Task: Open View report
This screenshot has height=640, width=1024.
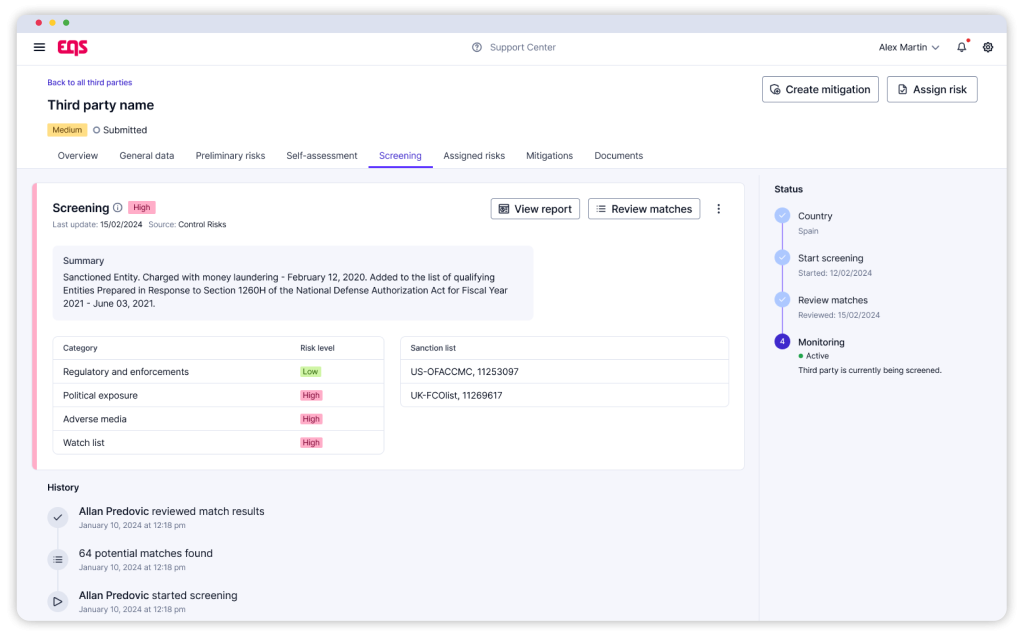Action: point(535,209)
